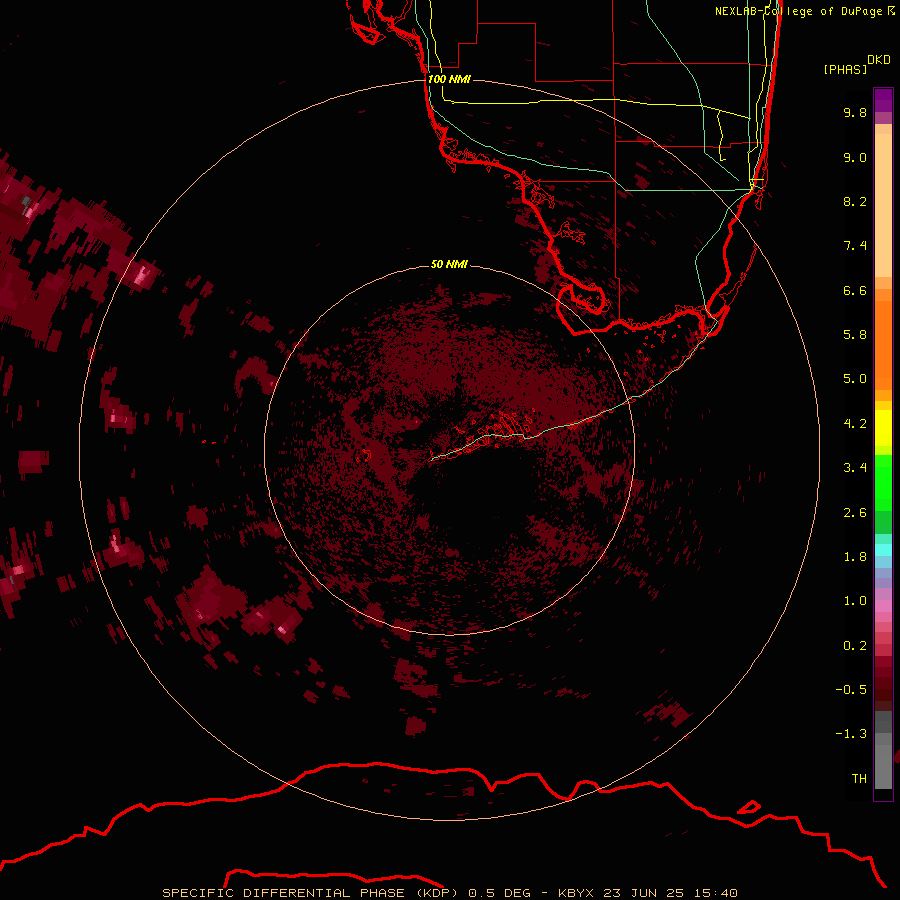Select the 1.0 scale value
The width and height of the screenshot is (900, 900).
click(855, 601)
